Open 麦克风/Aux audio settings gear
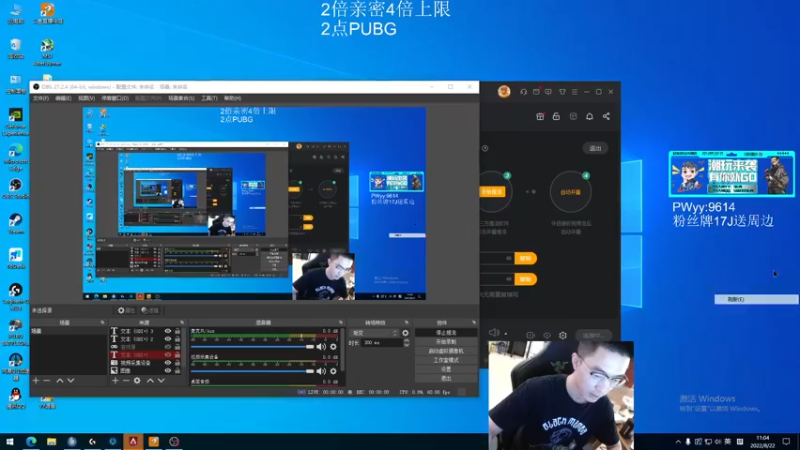This screenshot has height=450, width=800. click(333, 347)
